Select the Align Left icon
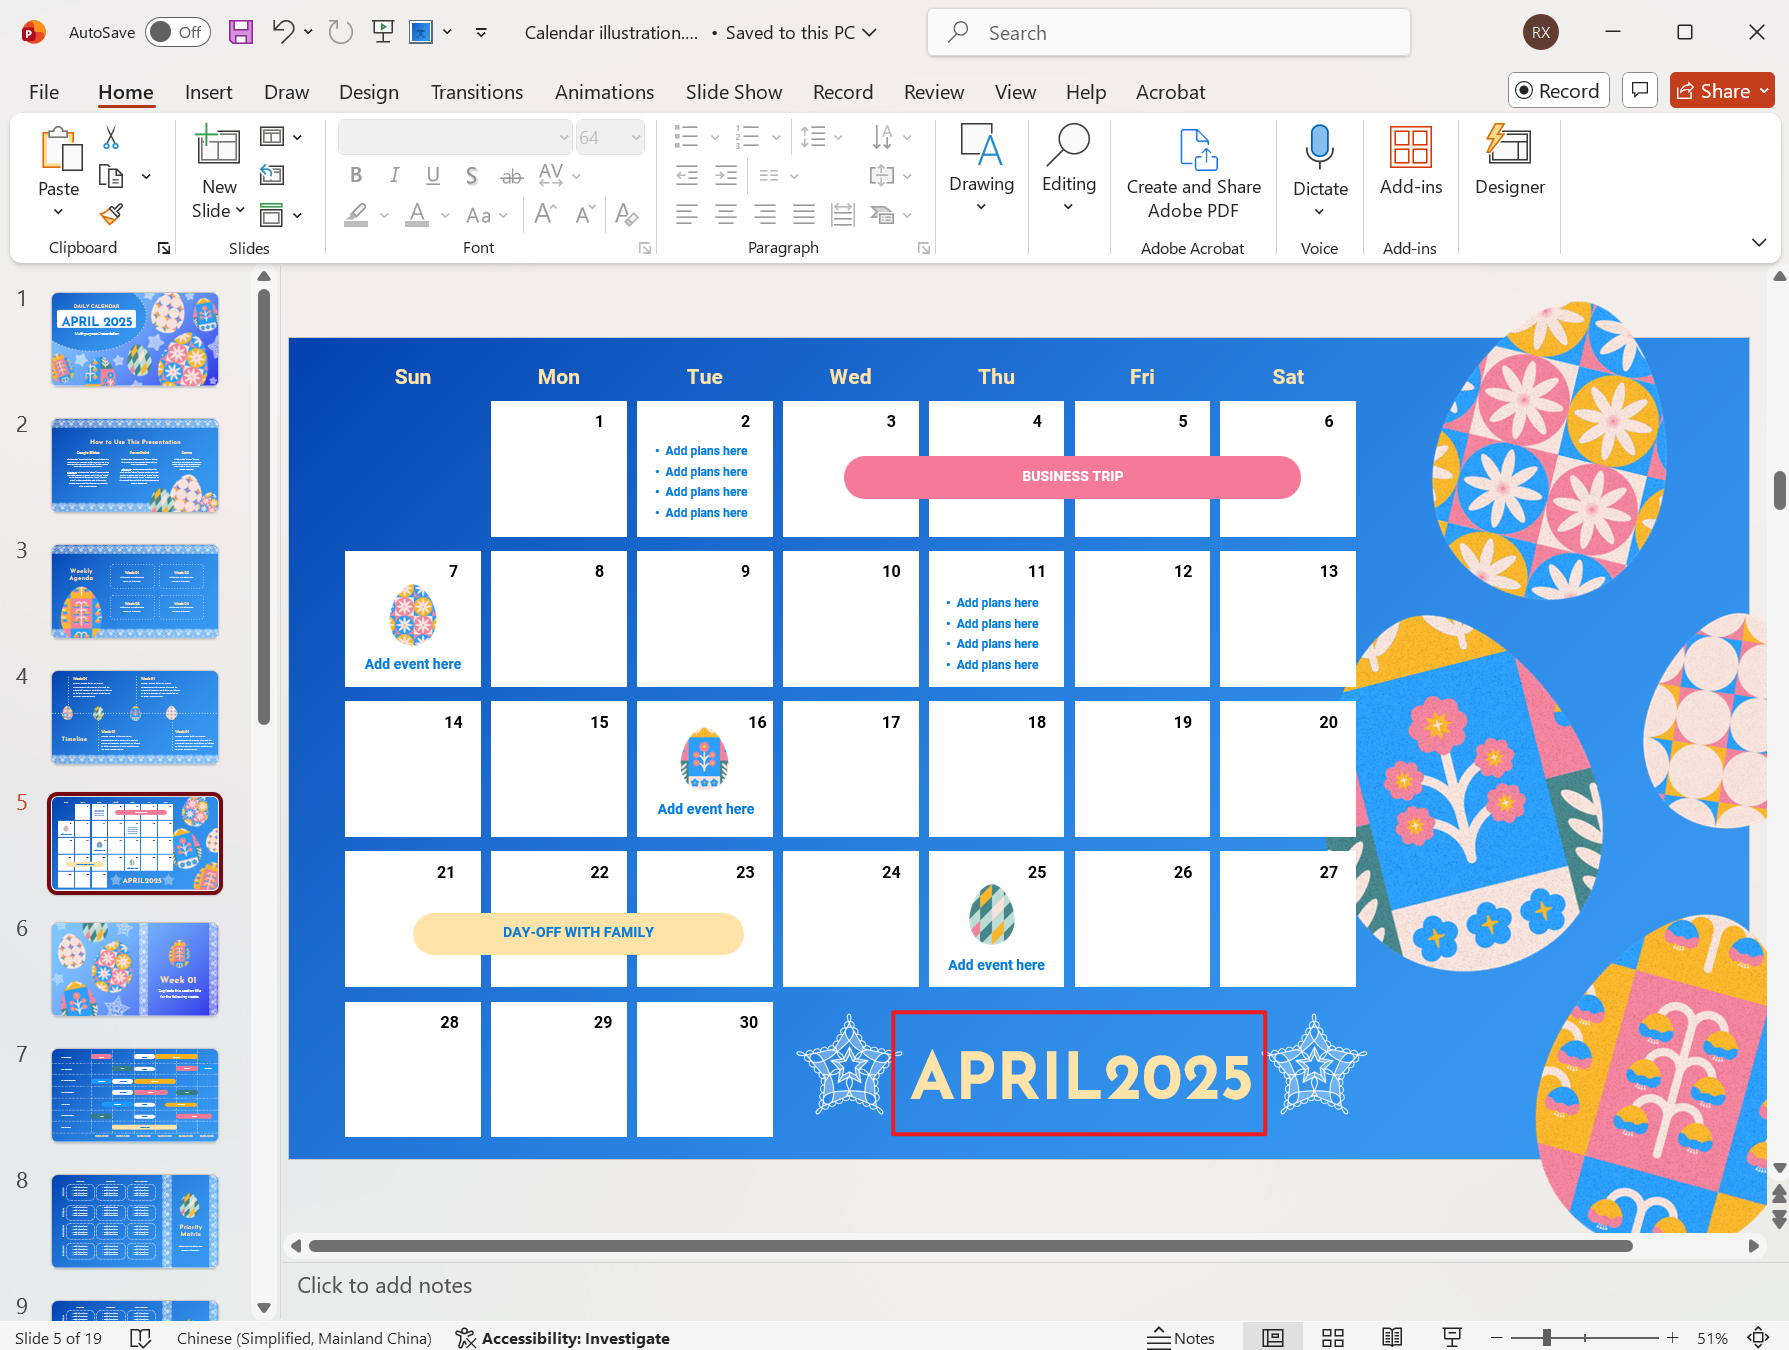 [x=686, y=213]
